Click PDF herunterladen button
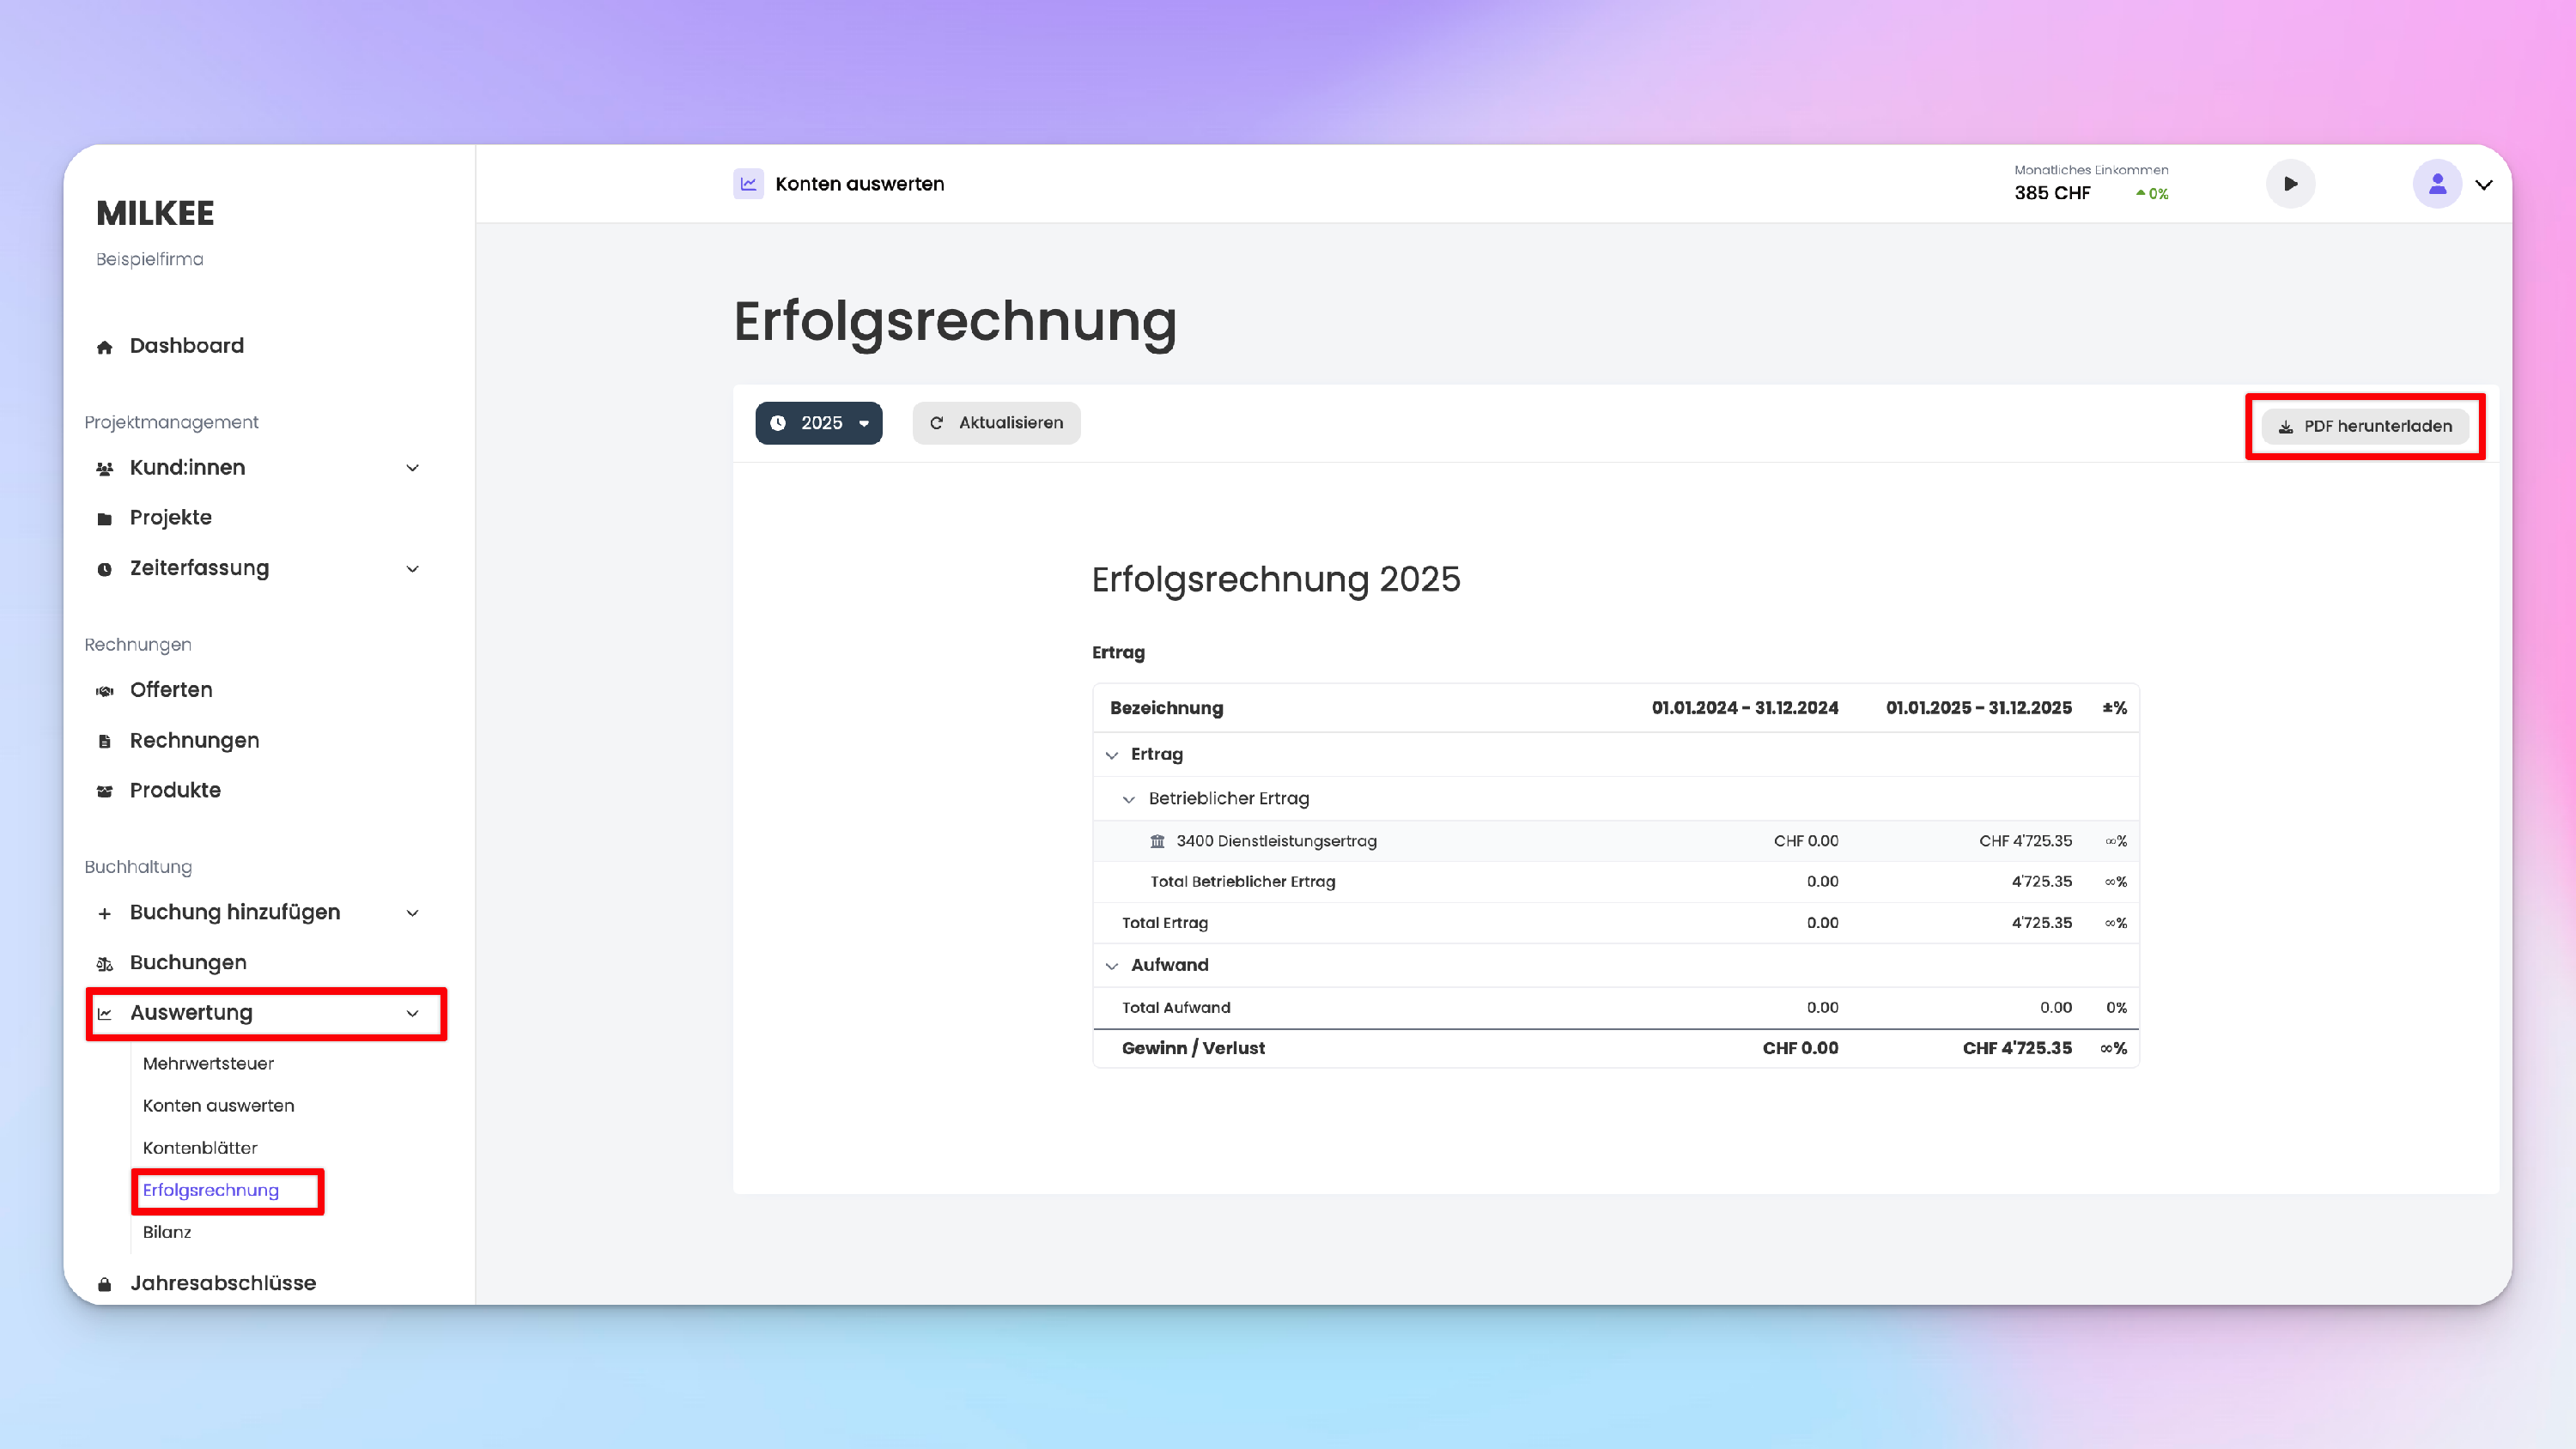This screenshot has width=2576, height=1449. click(2365, 426)
